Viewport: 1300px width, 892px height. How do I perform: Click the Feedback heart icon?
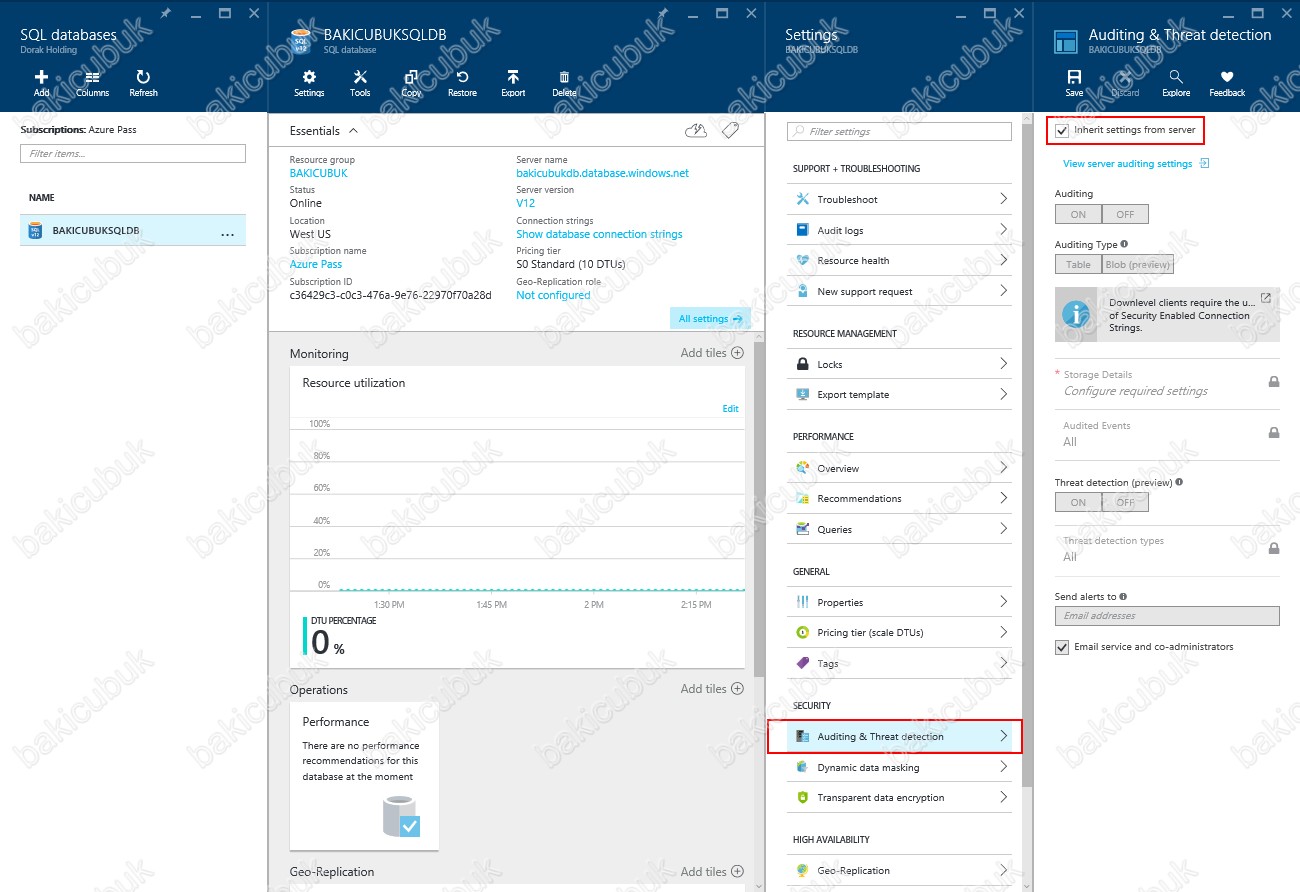[1227, 77]
